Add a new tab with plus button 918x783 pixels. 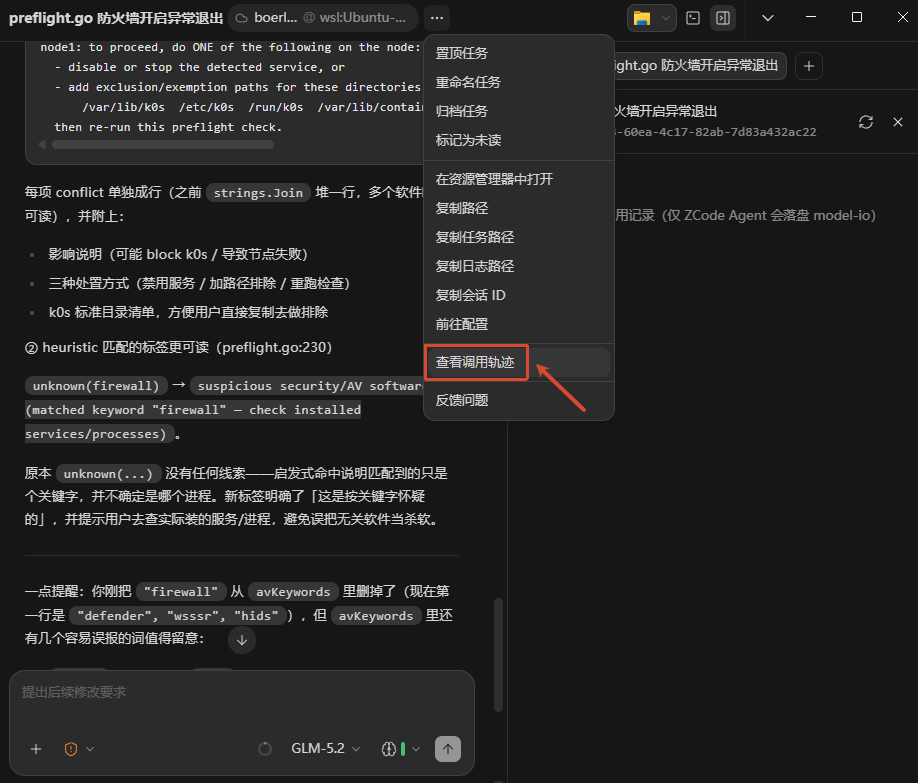coord(809,66)
